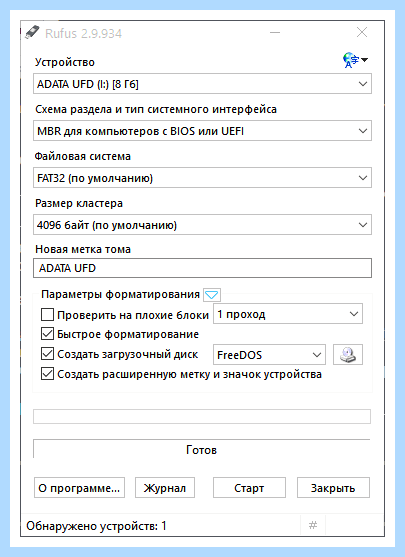Open the Журнал log button
Screen dimensions: 405x557
click(165, 487)
